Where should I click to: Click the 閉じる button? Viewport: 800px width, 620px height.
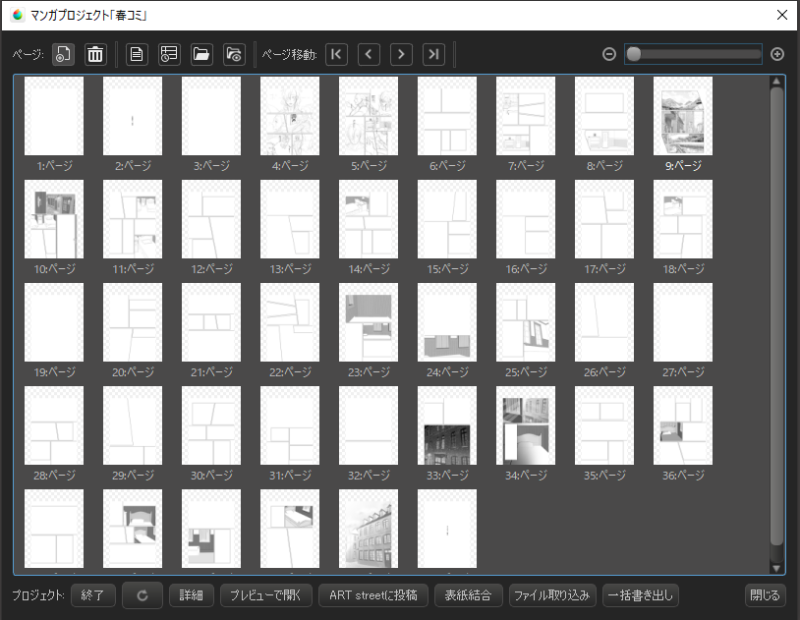click(x=765, y=596)
